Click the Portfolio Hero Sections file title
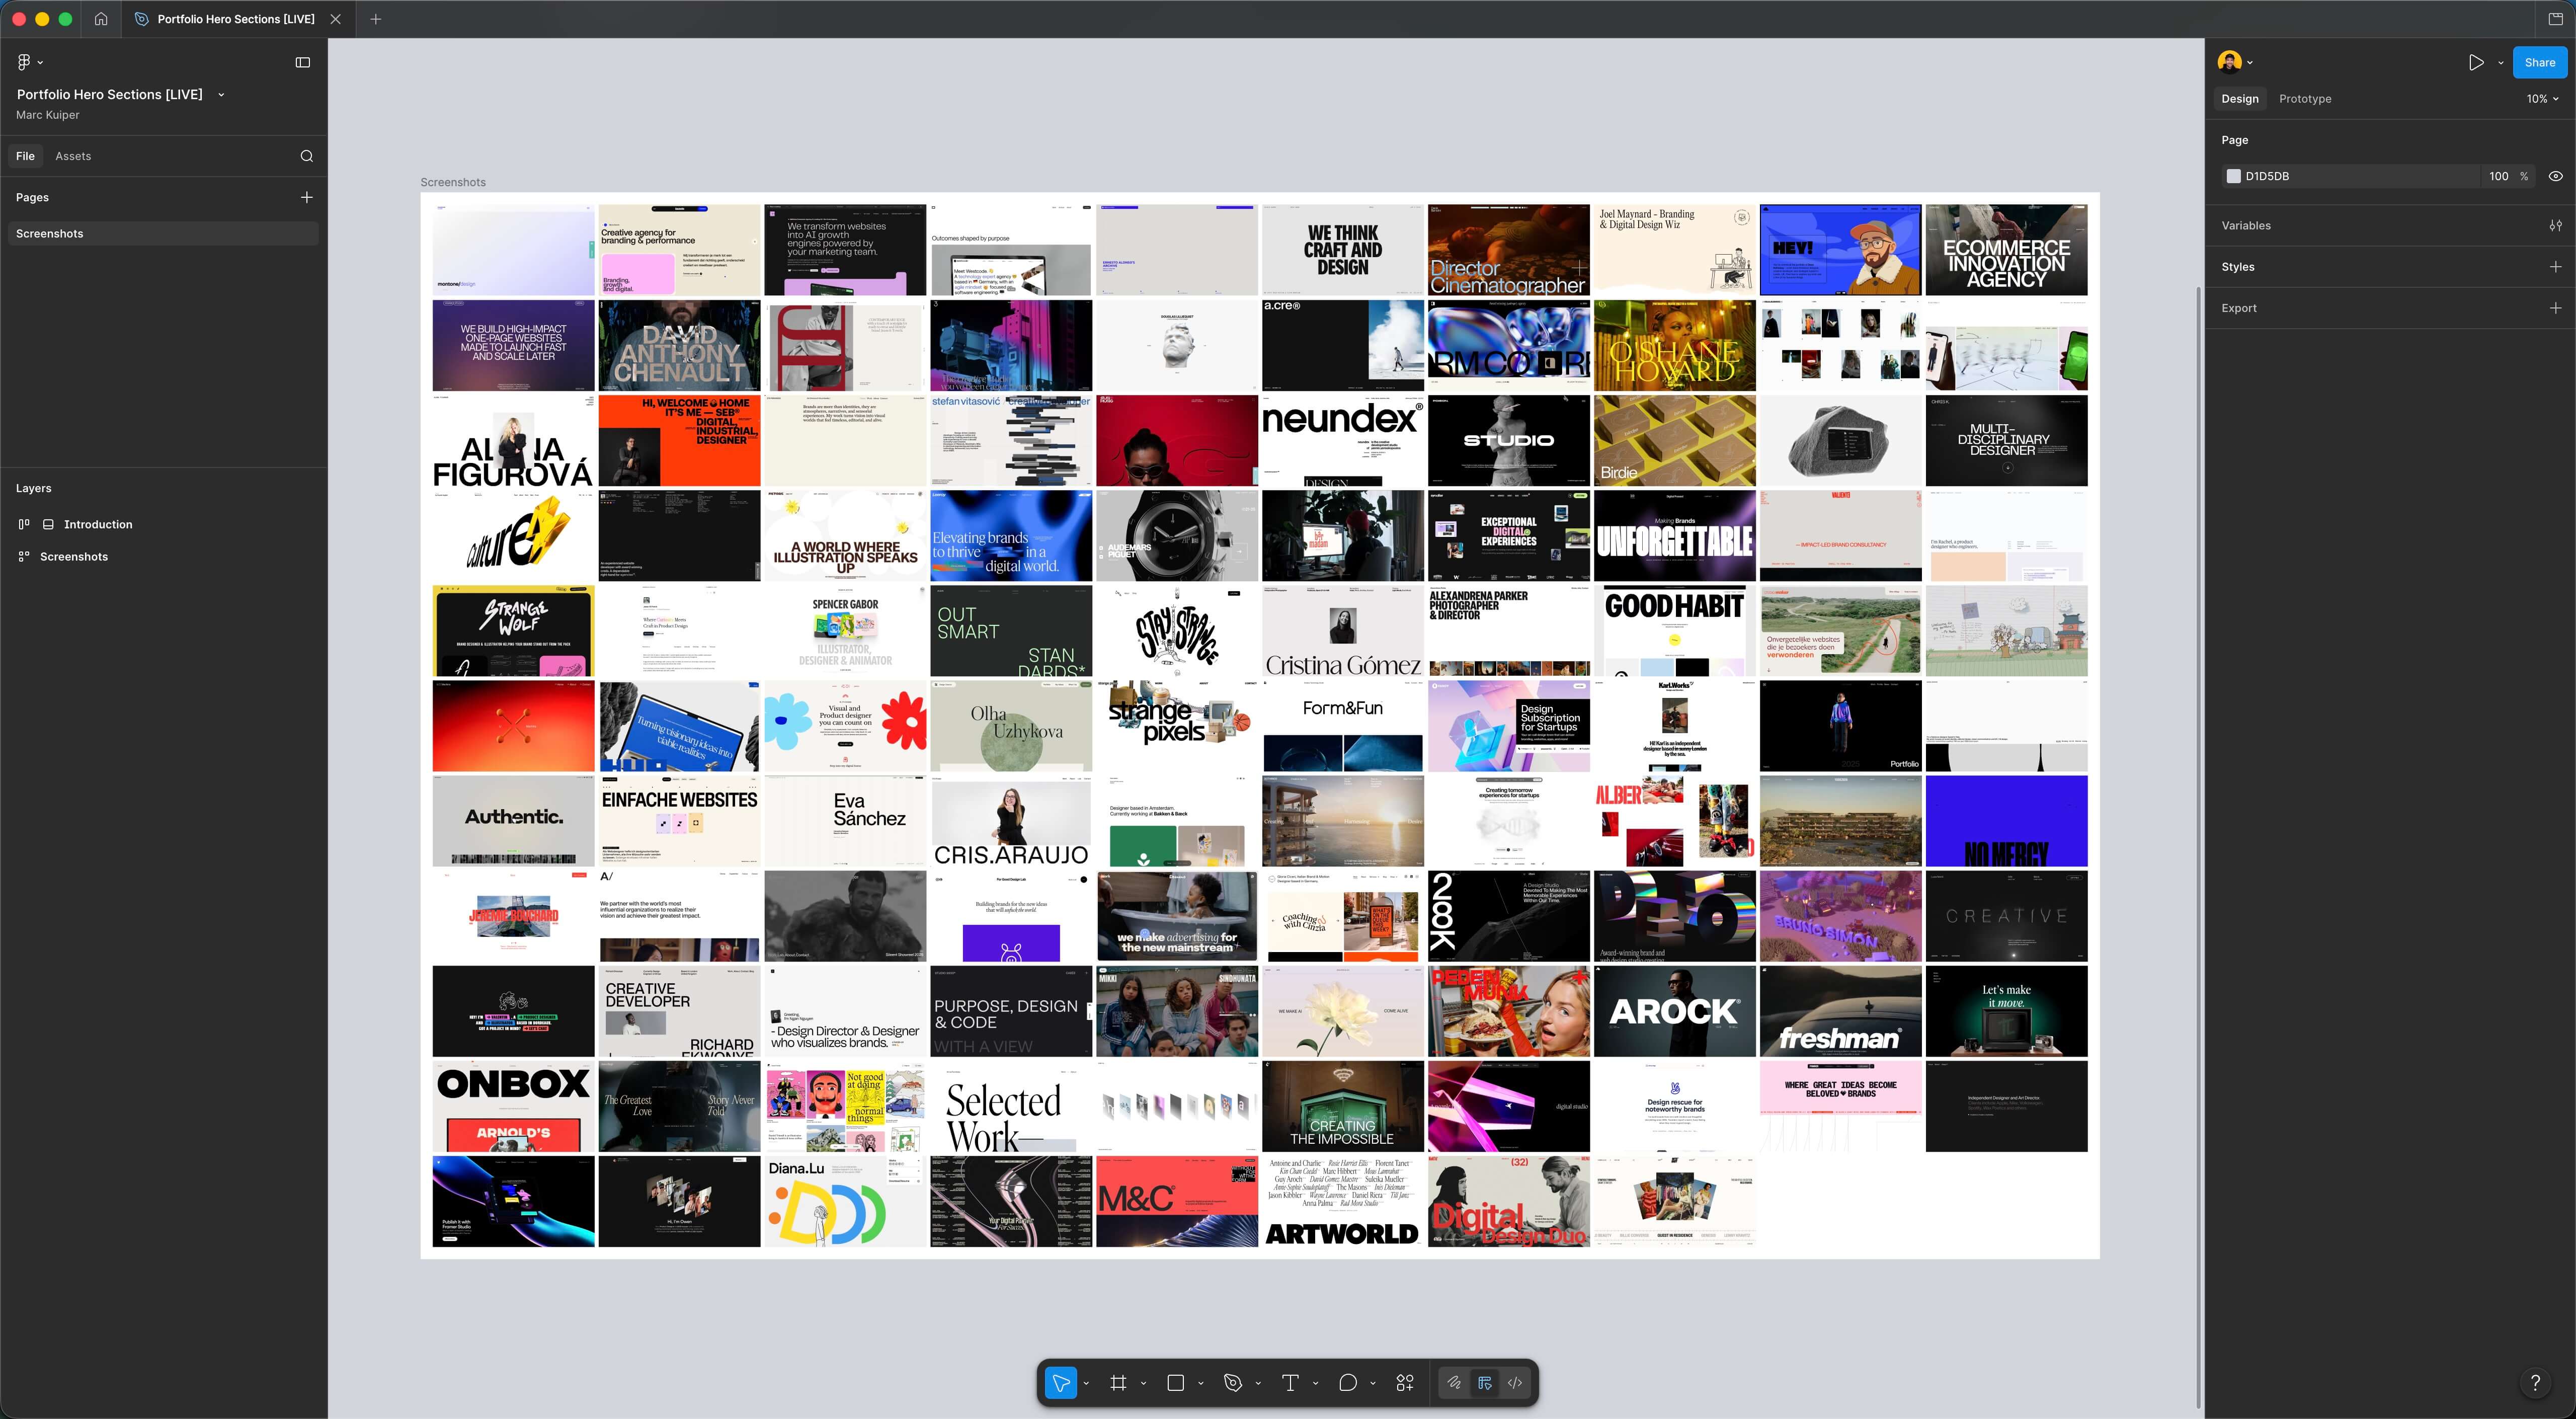This screenshot has width=2576, height=1419. point(109,94)
